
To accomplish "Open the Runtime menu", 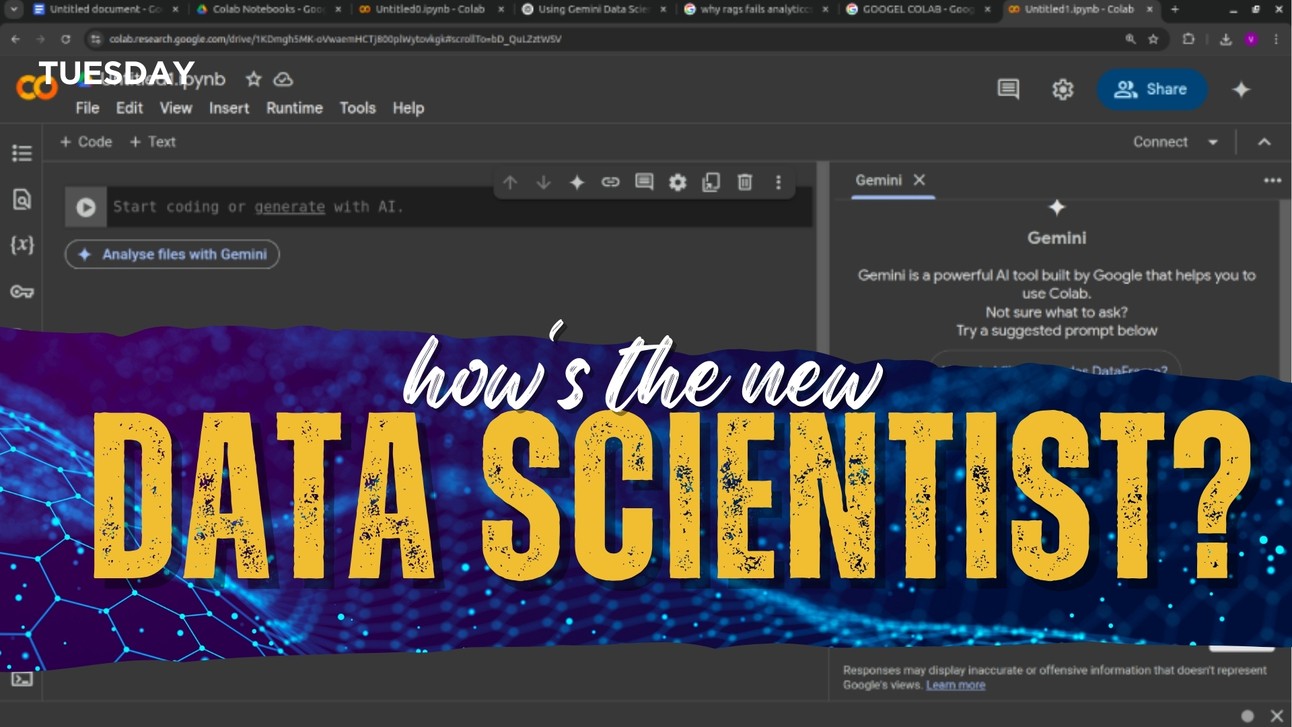I will (294, 108).
